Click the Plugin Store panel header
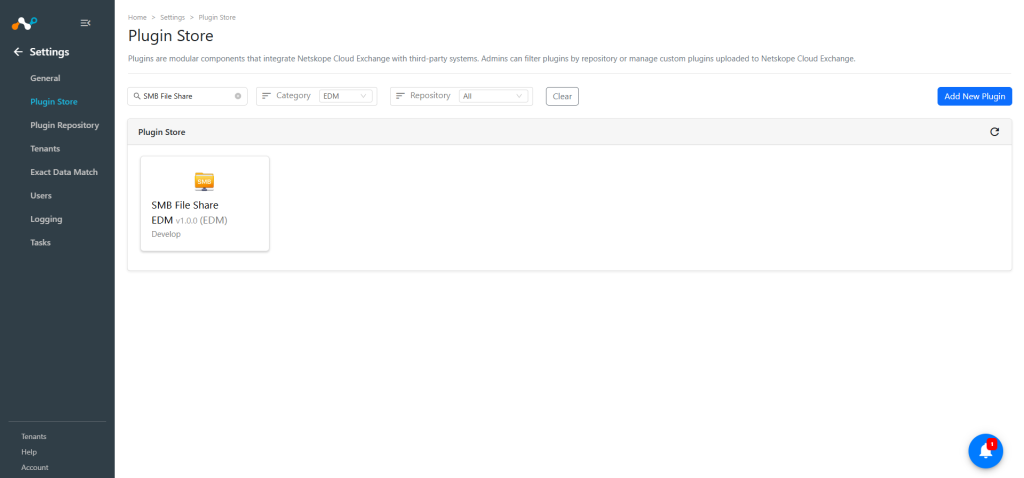 [x=569, y=132]
